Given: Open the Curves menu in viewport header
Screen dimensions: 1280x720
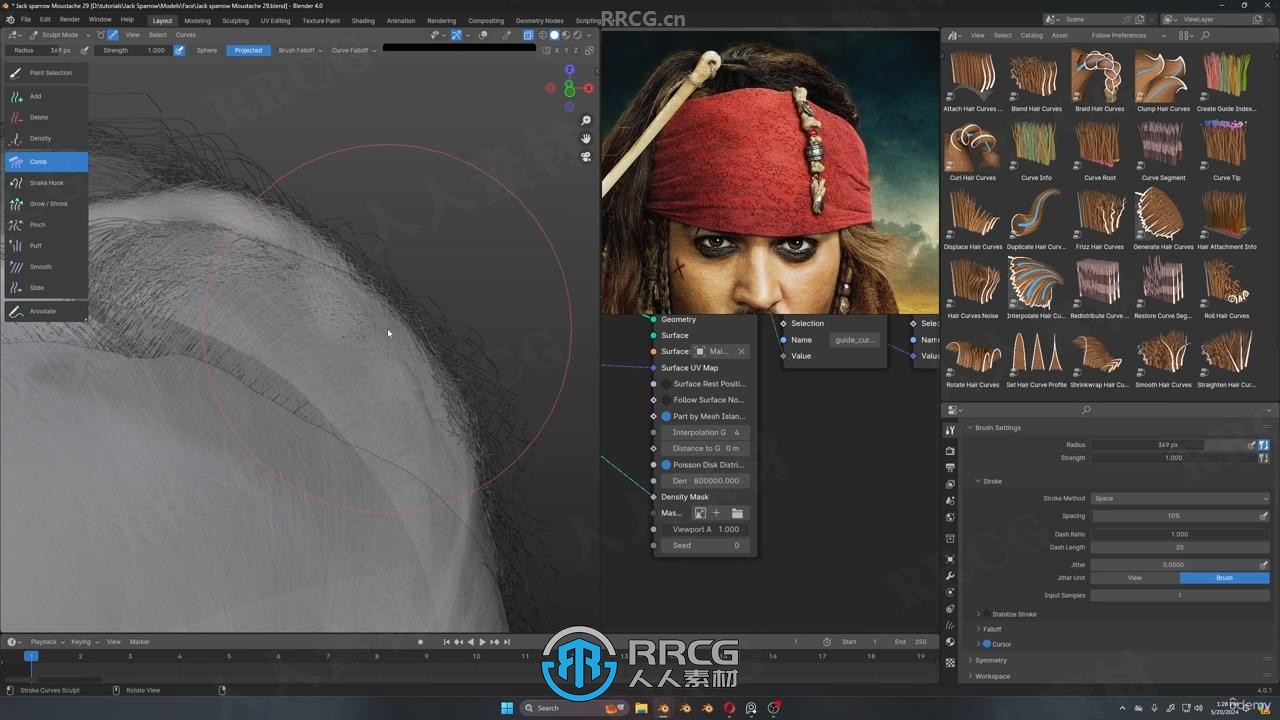Looking at the screenshot, I should 186,35.
